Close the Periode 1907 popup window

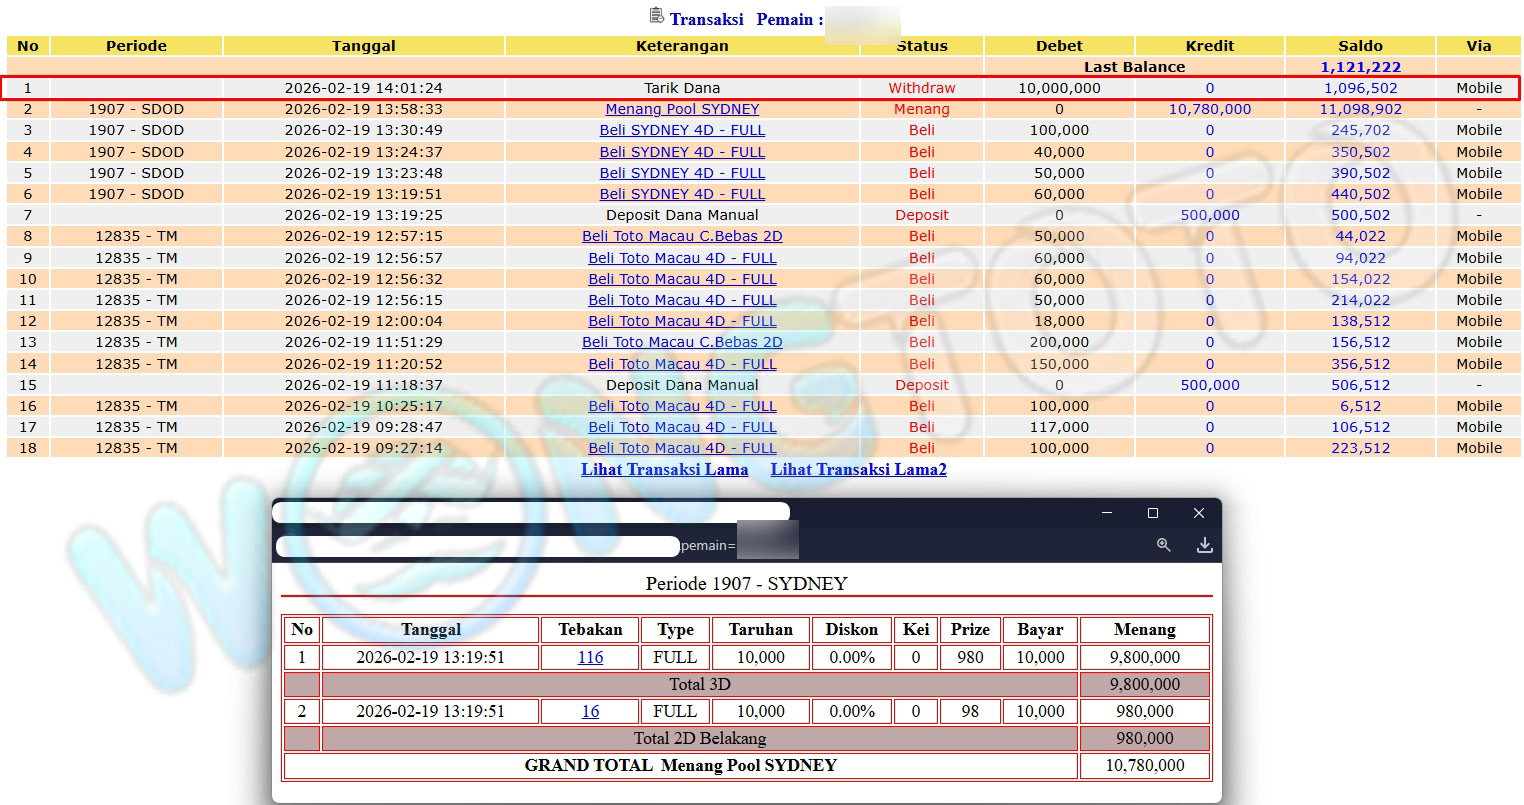coord(1198,513)
